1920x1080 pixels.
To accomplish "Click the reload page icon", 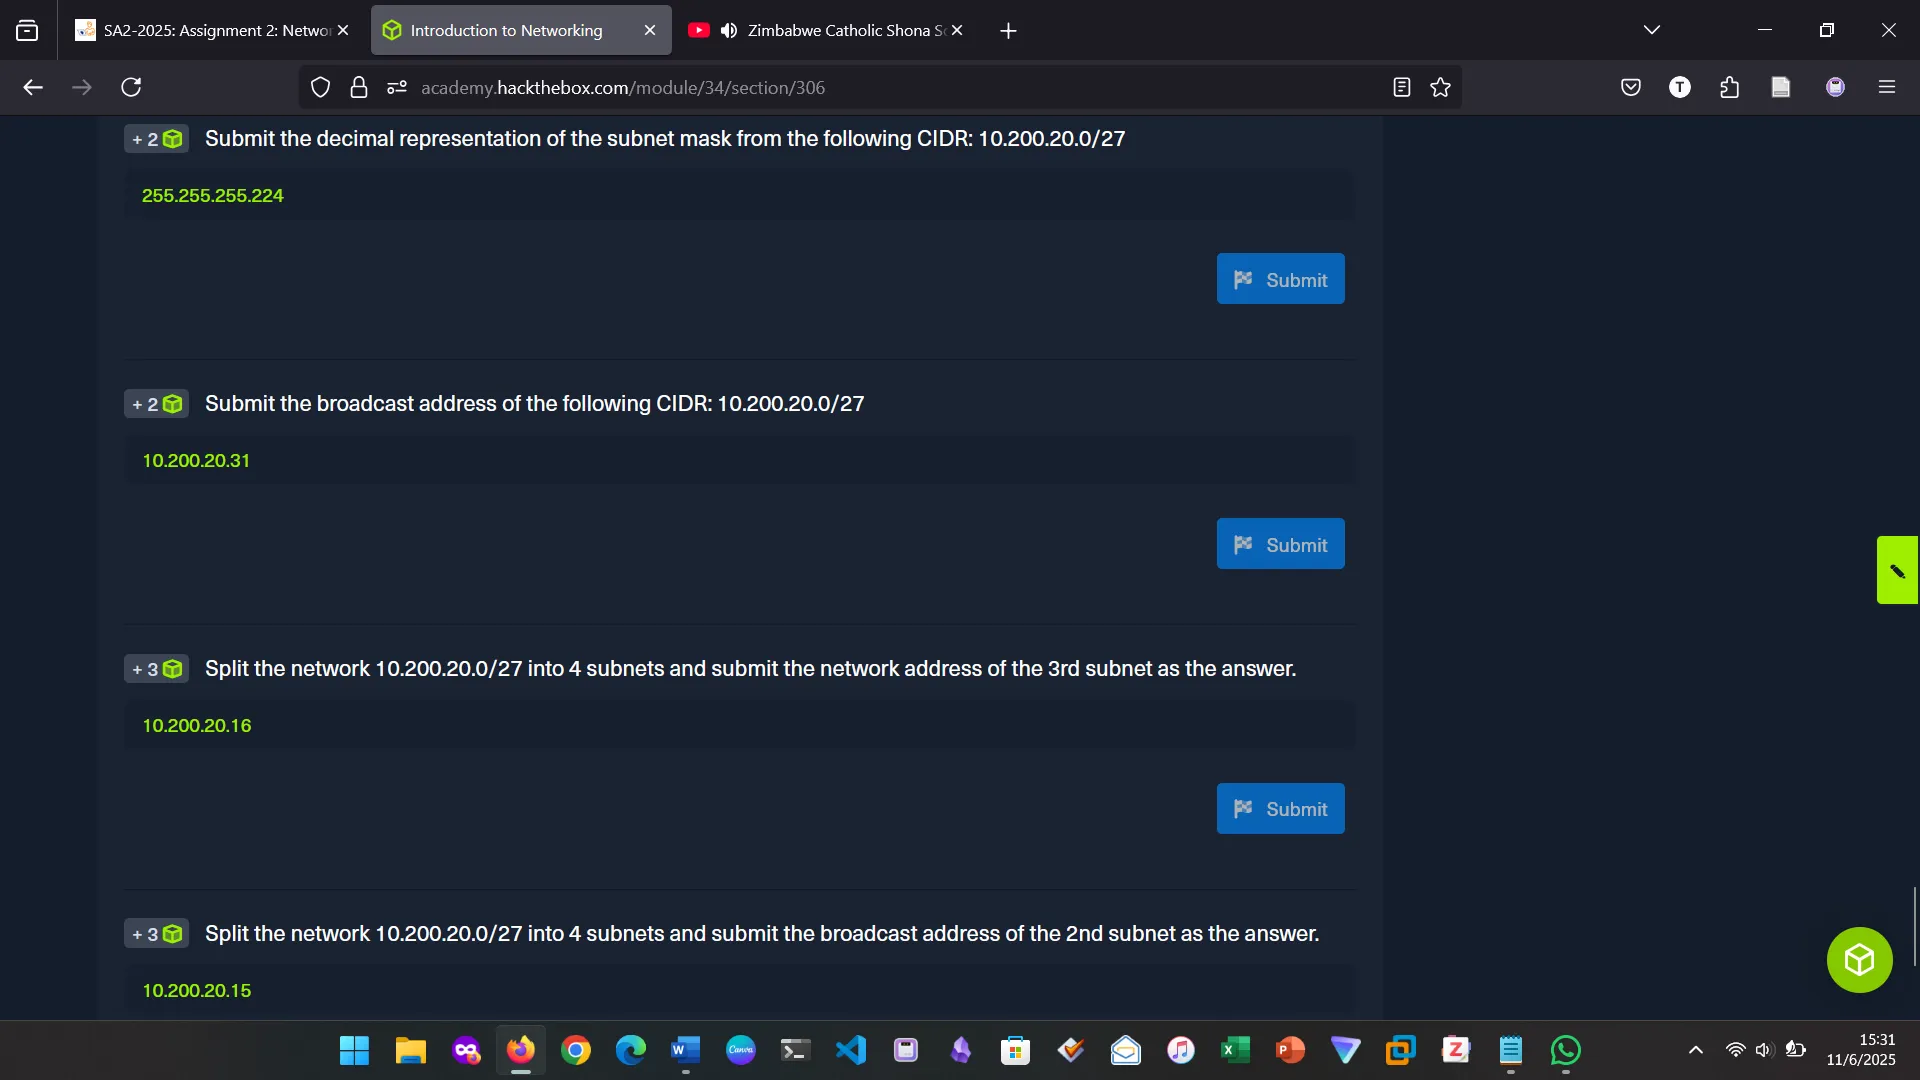I will (x=131, y=87).
